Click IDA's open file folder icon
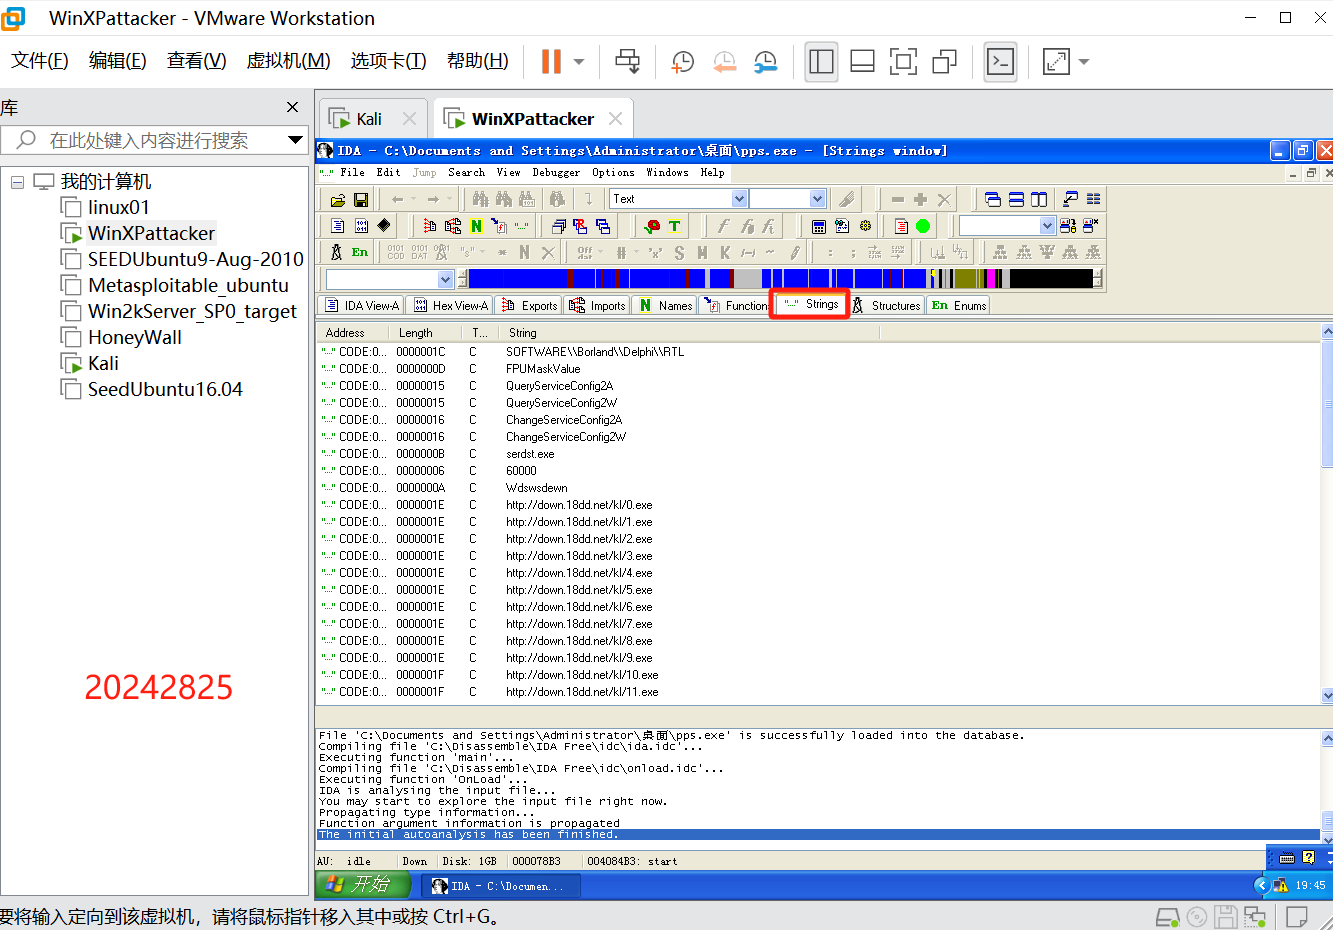Viewport: 1333px width, 930px height. click(338, 199)
